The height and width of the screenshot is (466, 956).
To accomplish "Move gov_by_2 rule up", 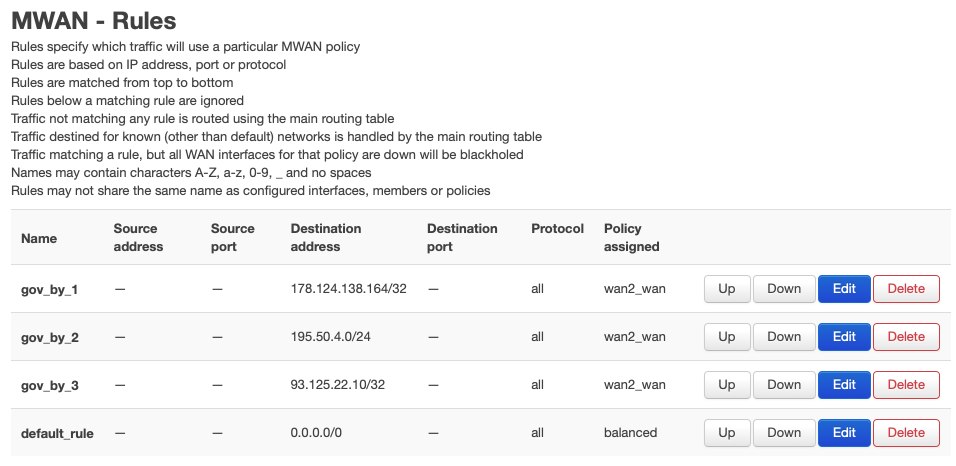I will 727,337.
